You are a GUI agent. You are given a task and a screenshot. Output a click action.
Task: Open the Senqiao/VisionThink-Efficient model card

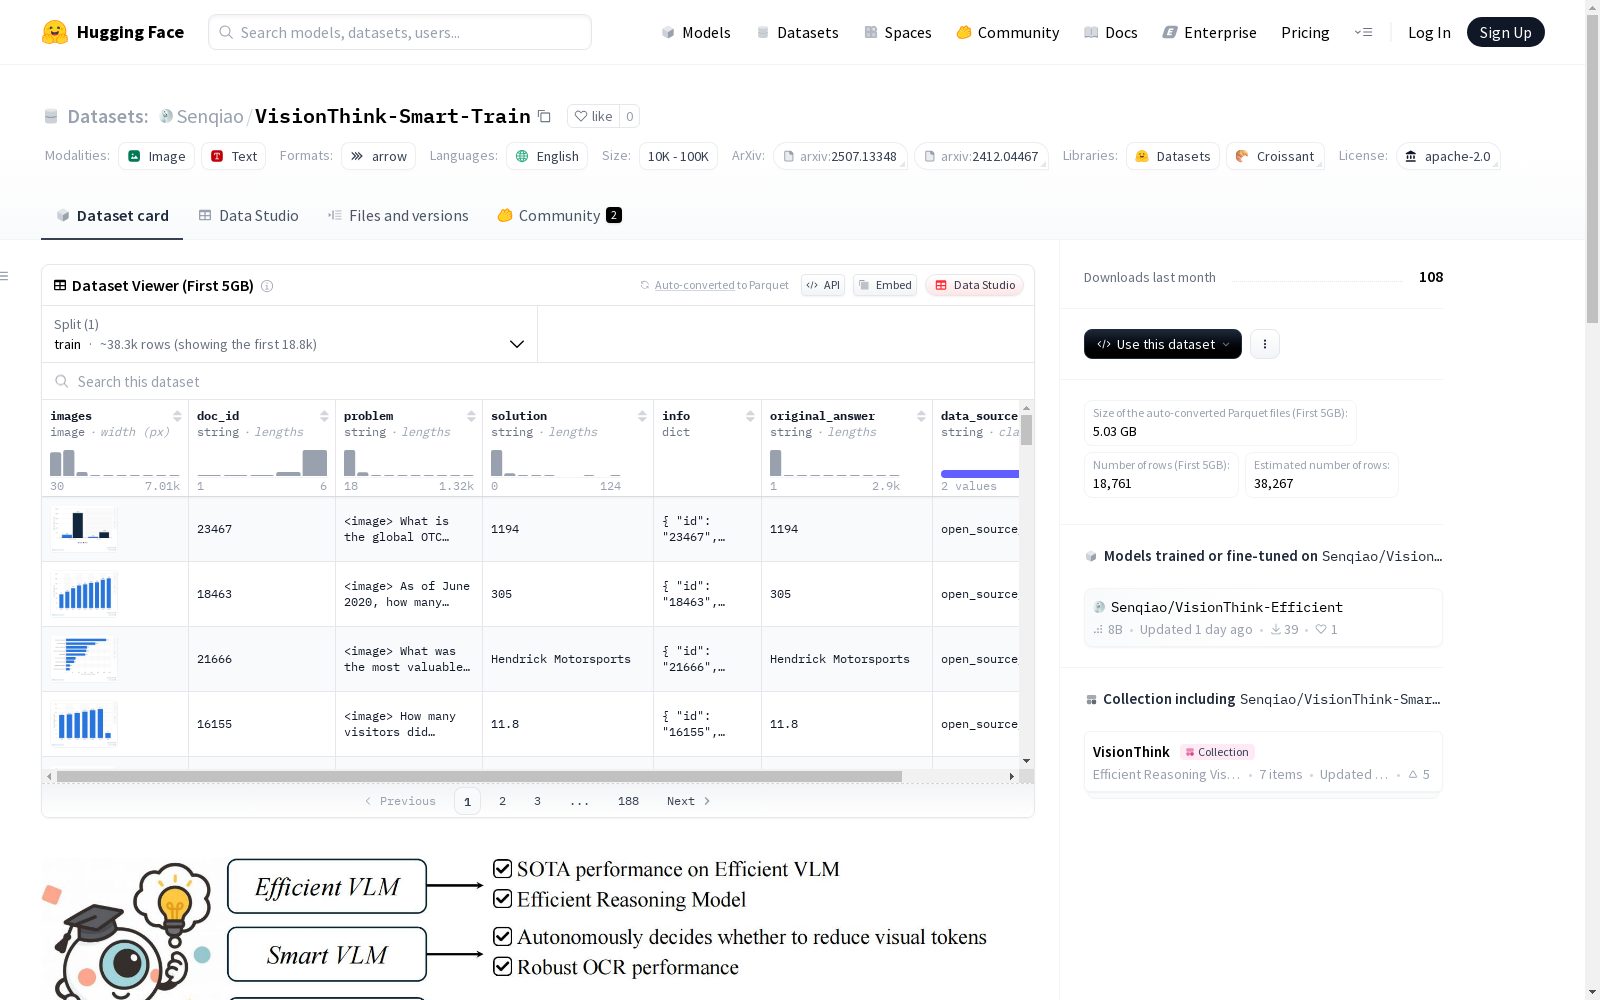pyautogui.click(x=1263, y=618)
